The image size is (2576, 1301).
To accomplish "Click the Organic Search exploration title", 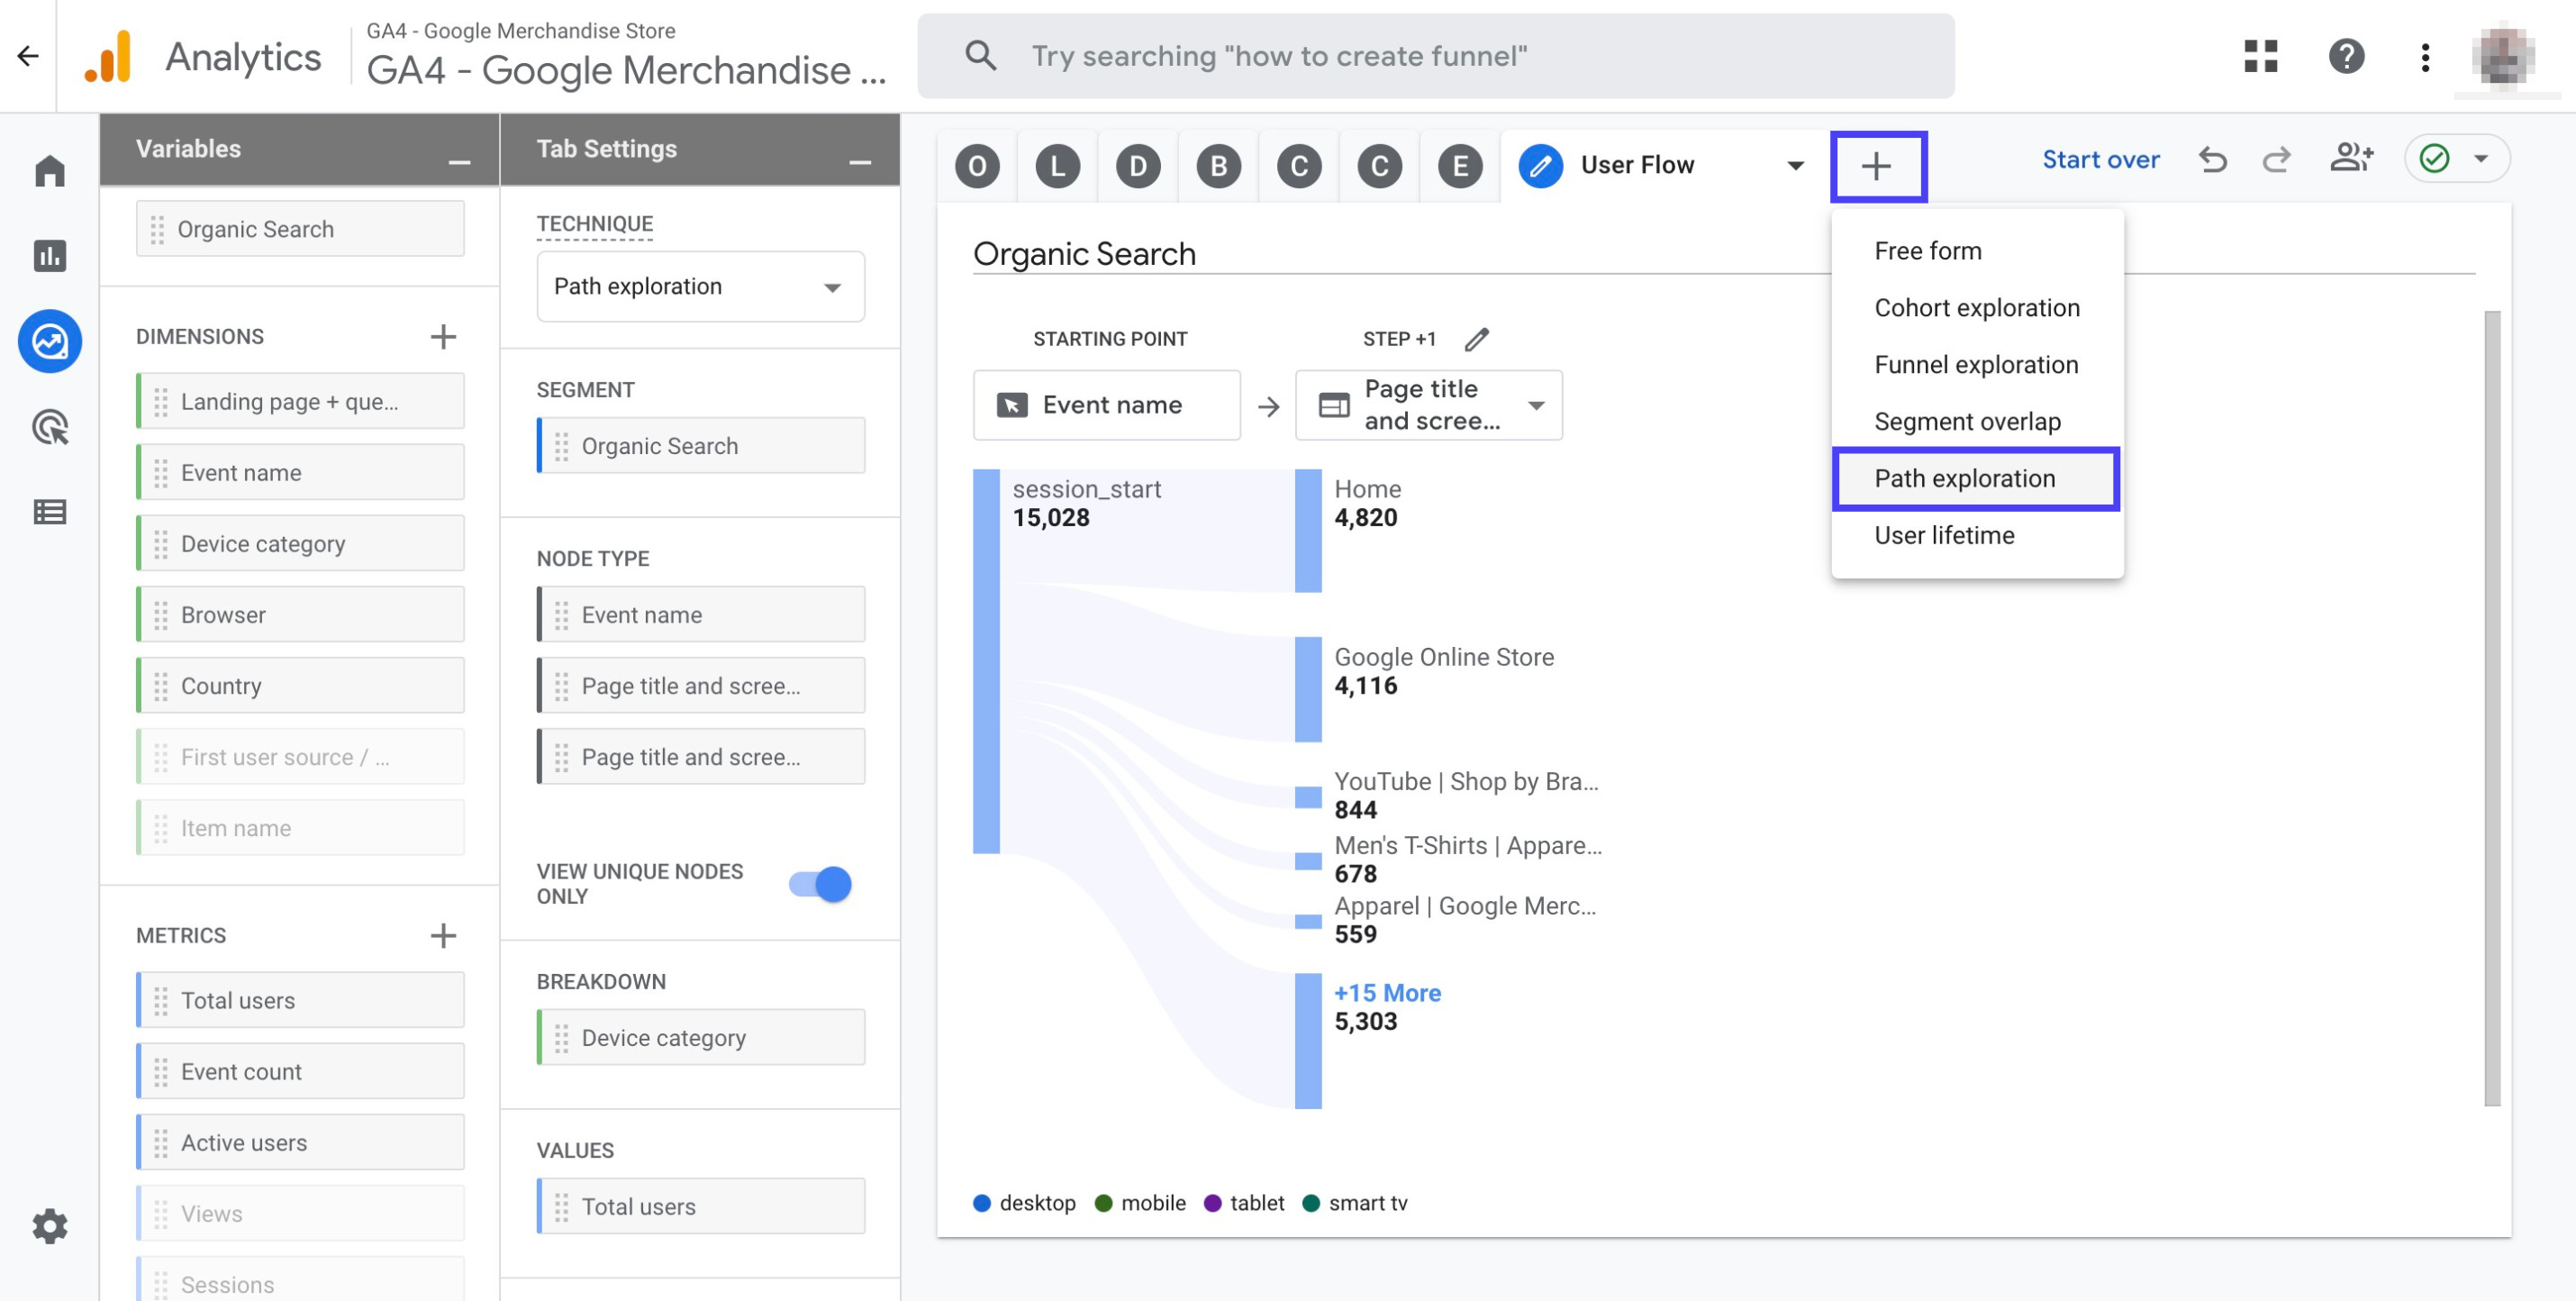I will tap(1084, 254).
